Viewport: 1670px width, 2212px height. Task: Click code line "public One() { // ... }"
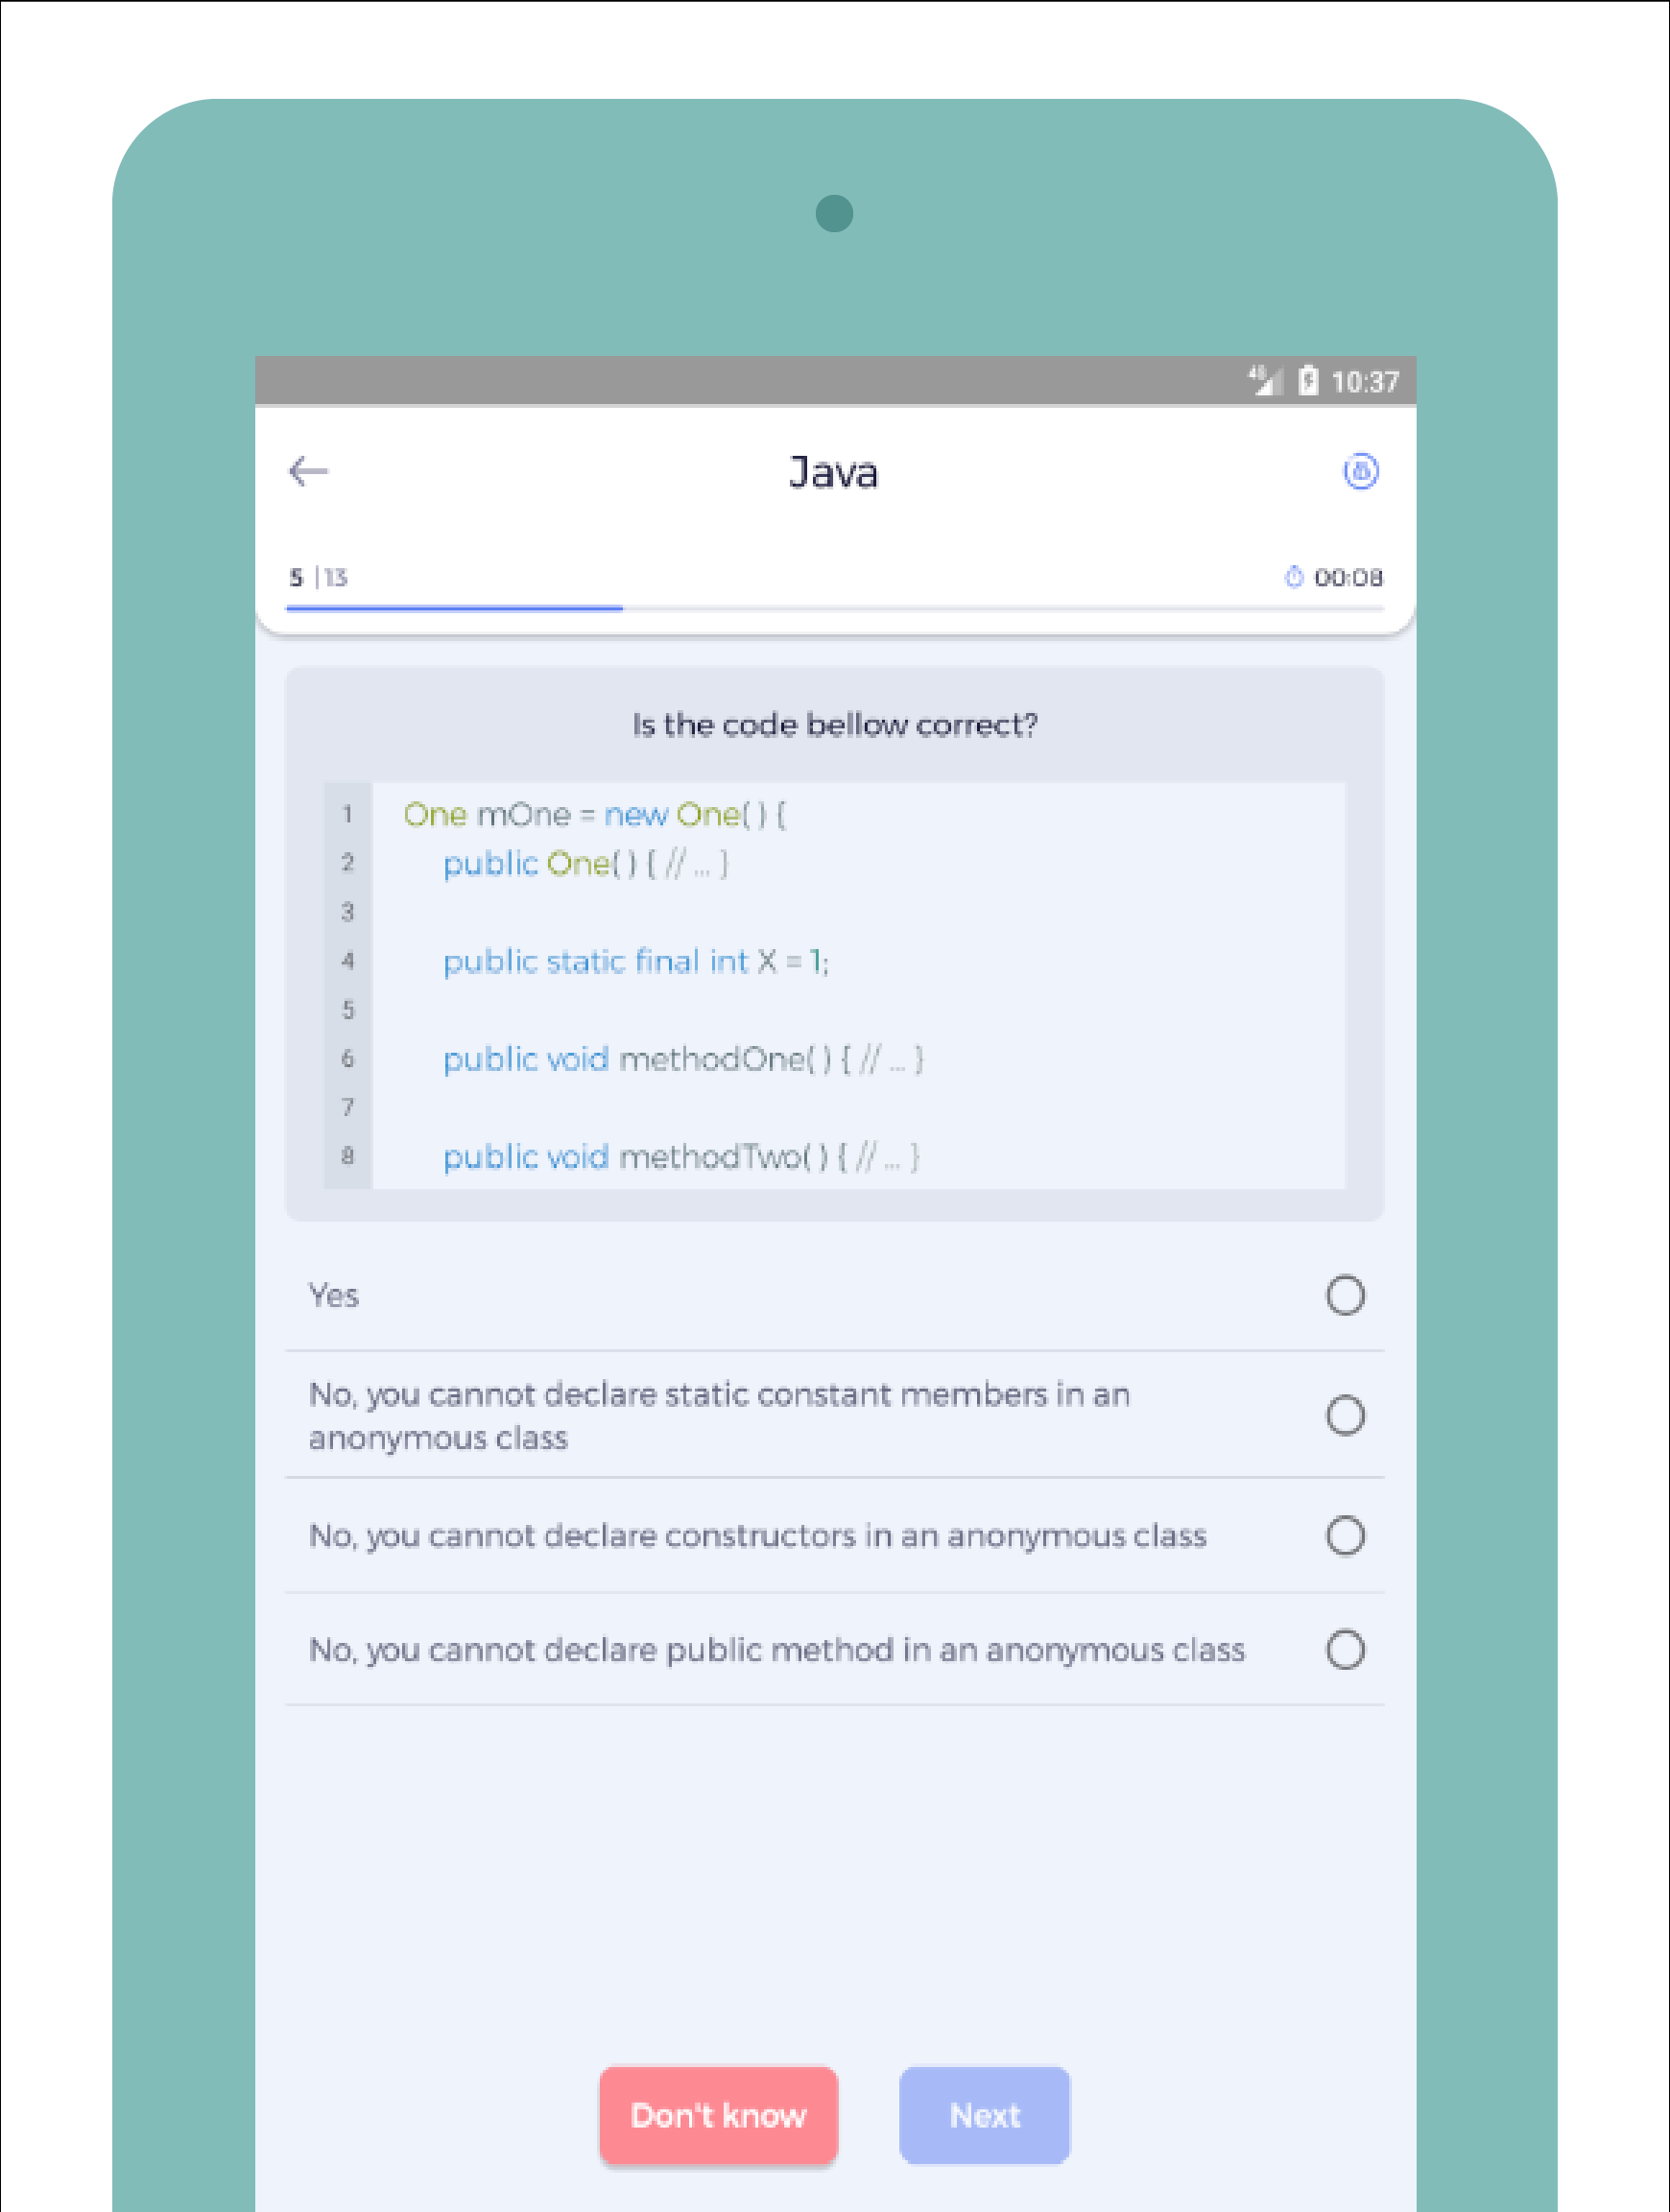pos(586,864)
